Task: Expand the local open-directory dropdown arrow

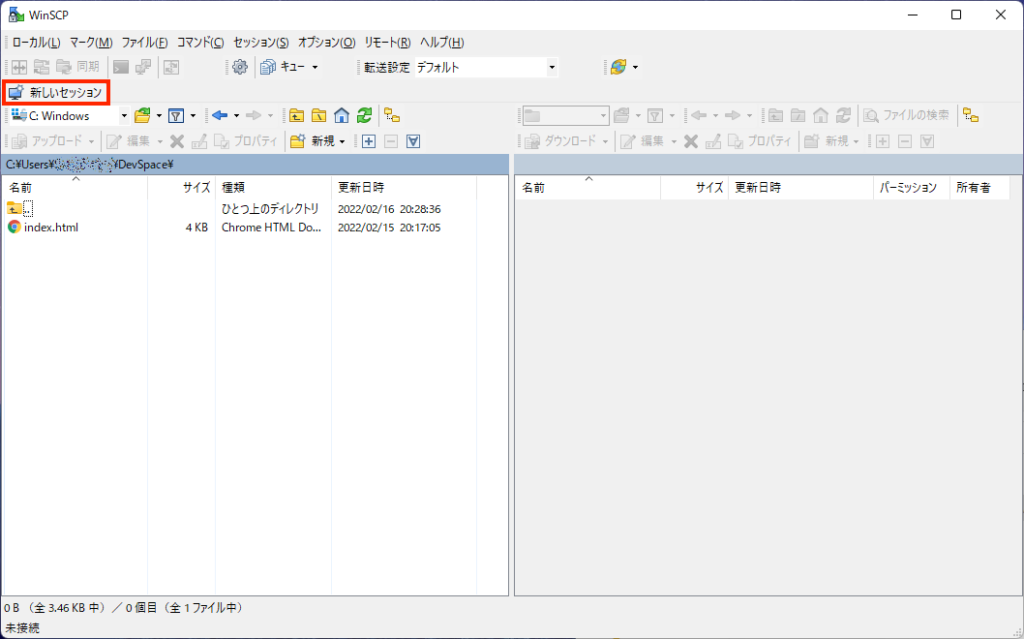Action: [x=159, y=116]
